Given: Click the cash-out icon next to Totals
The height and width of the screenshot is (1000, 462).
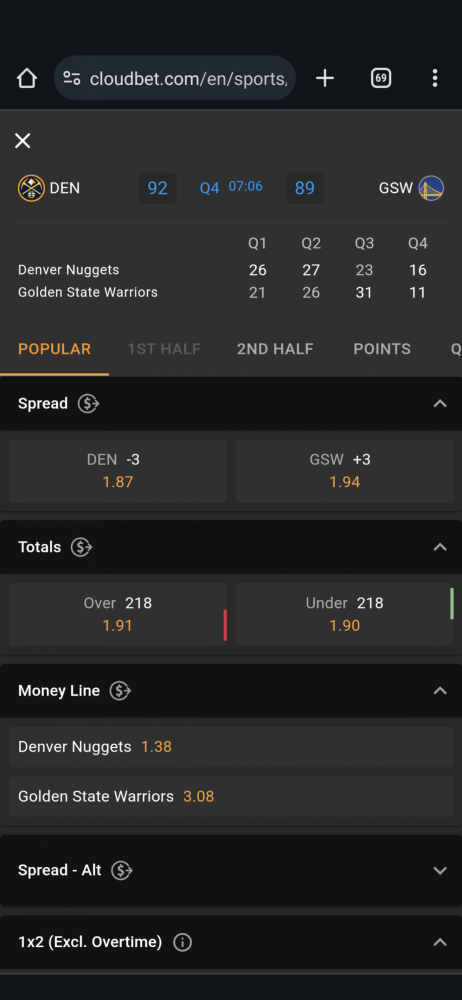Looking at the screenshot, I should point(82,547).
